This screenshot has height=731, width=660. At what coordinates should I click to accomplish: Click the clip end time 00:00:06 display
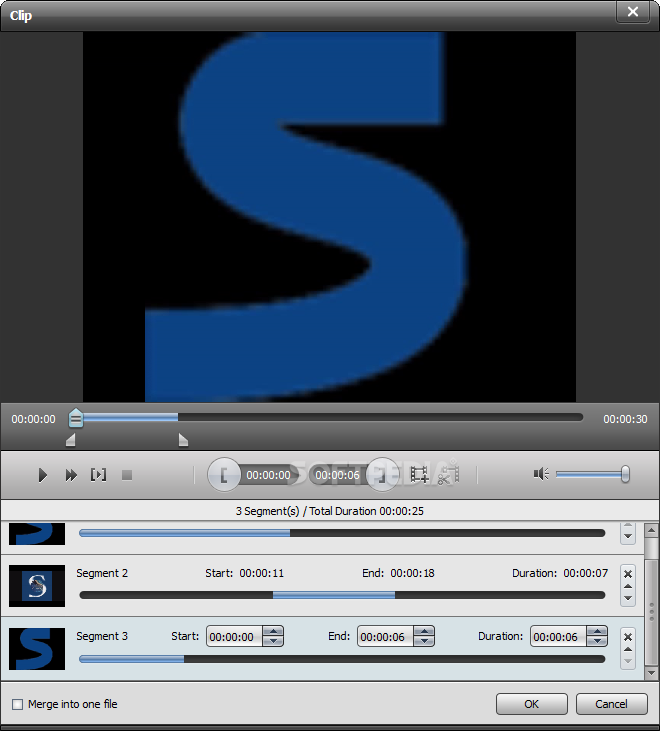click(x=337, y=475)
